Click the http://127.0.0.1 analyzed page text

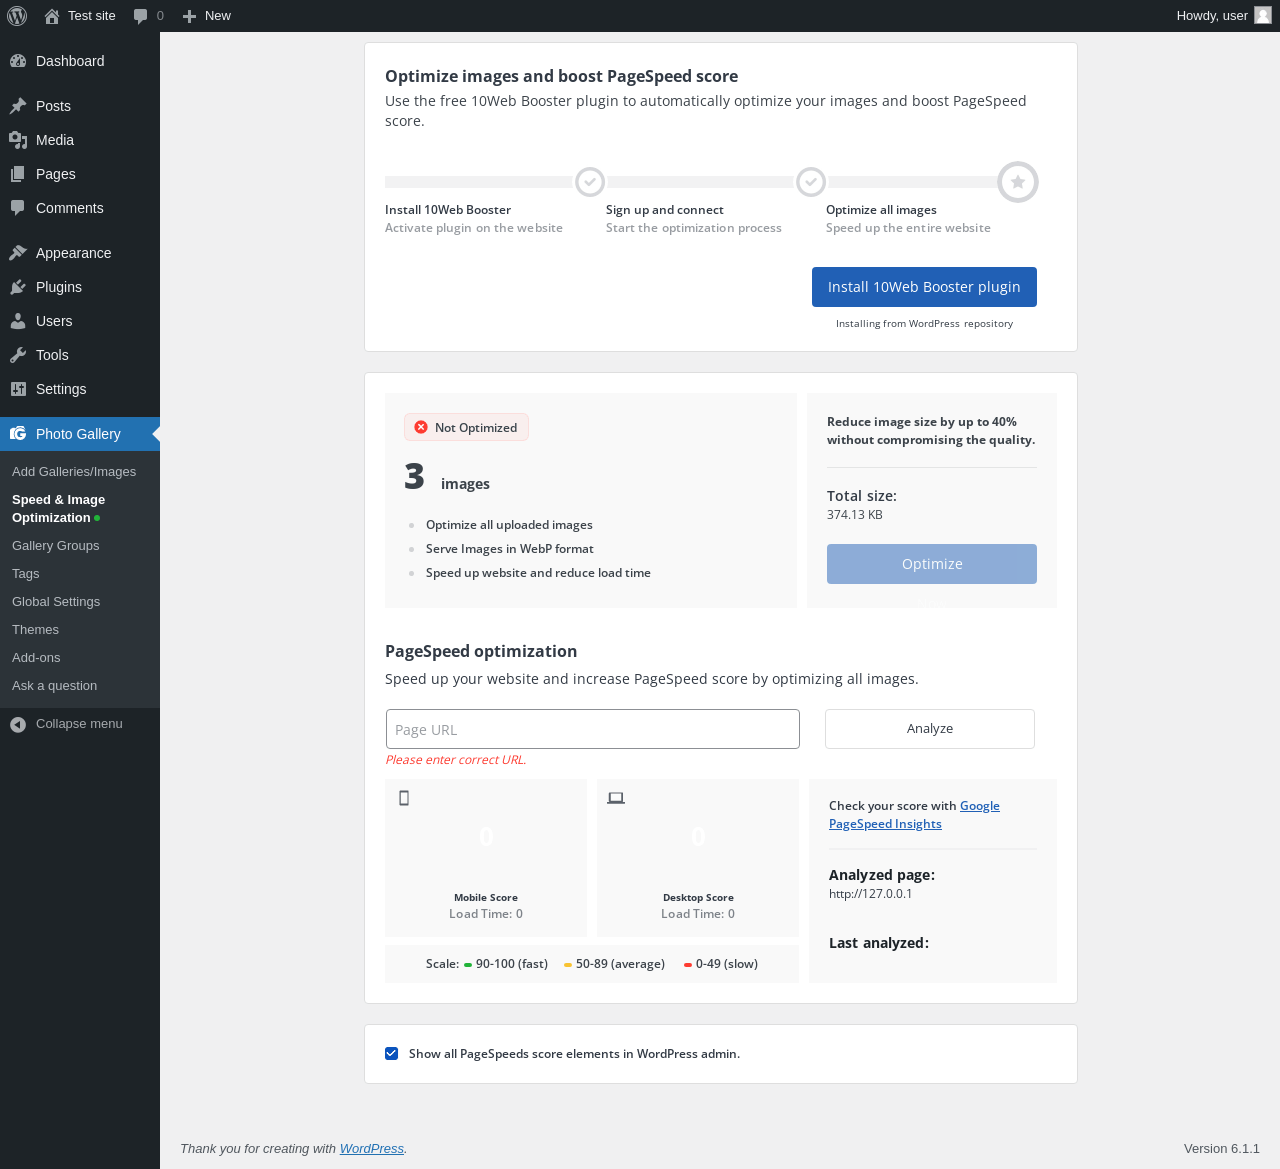(871, 894)
